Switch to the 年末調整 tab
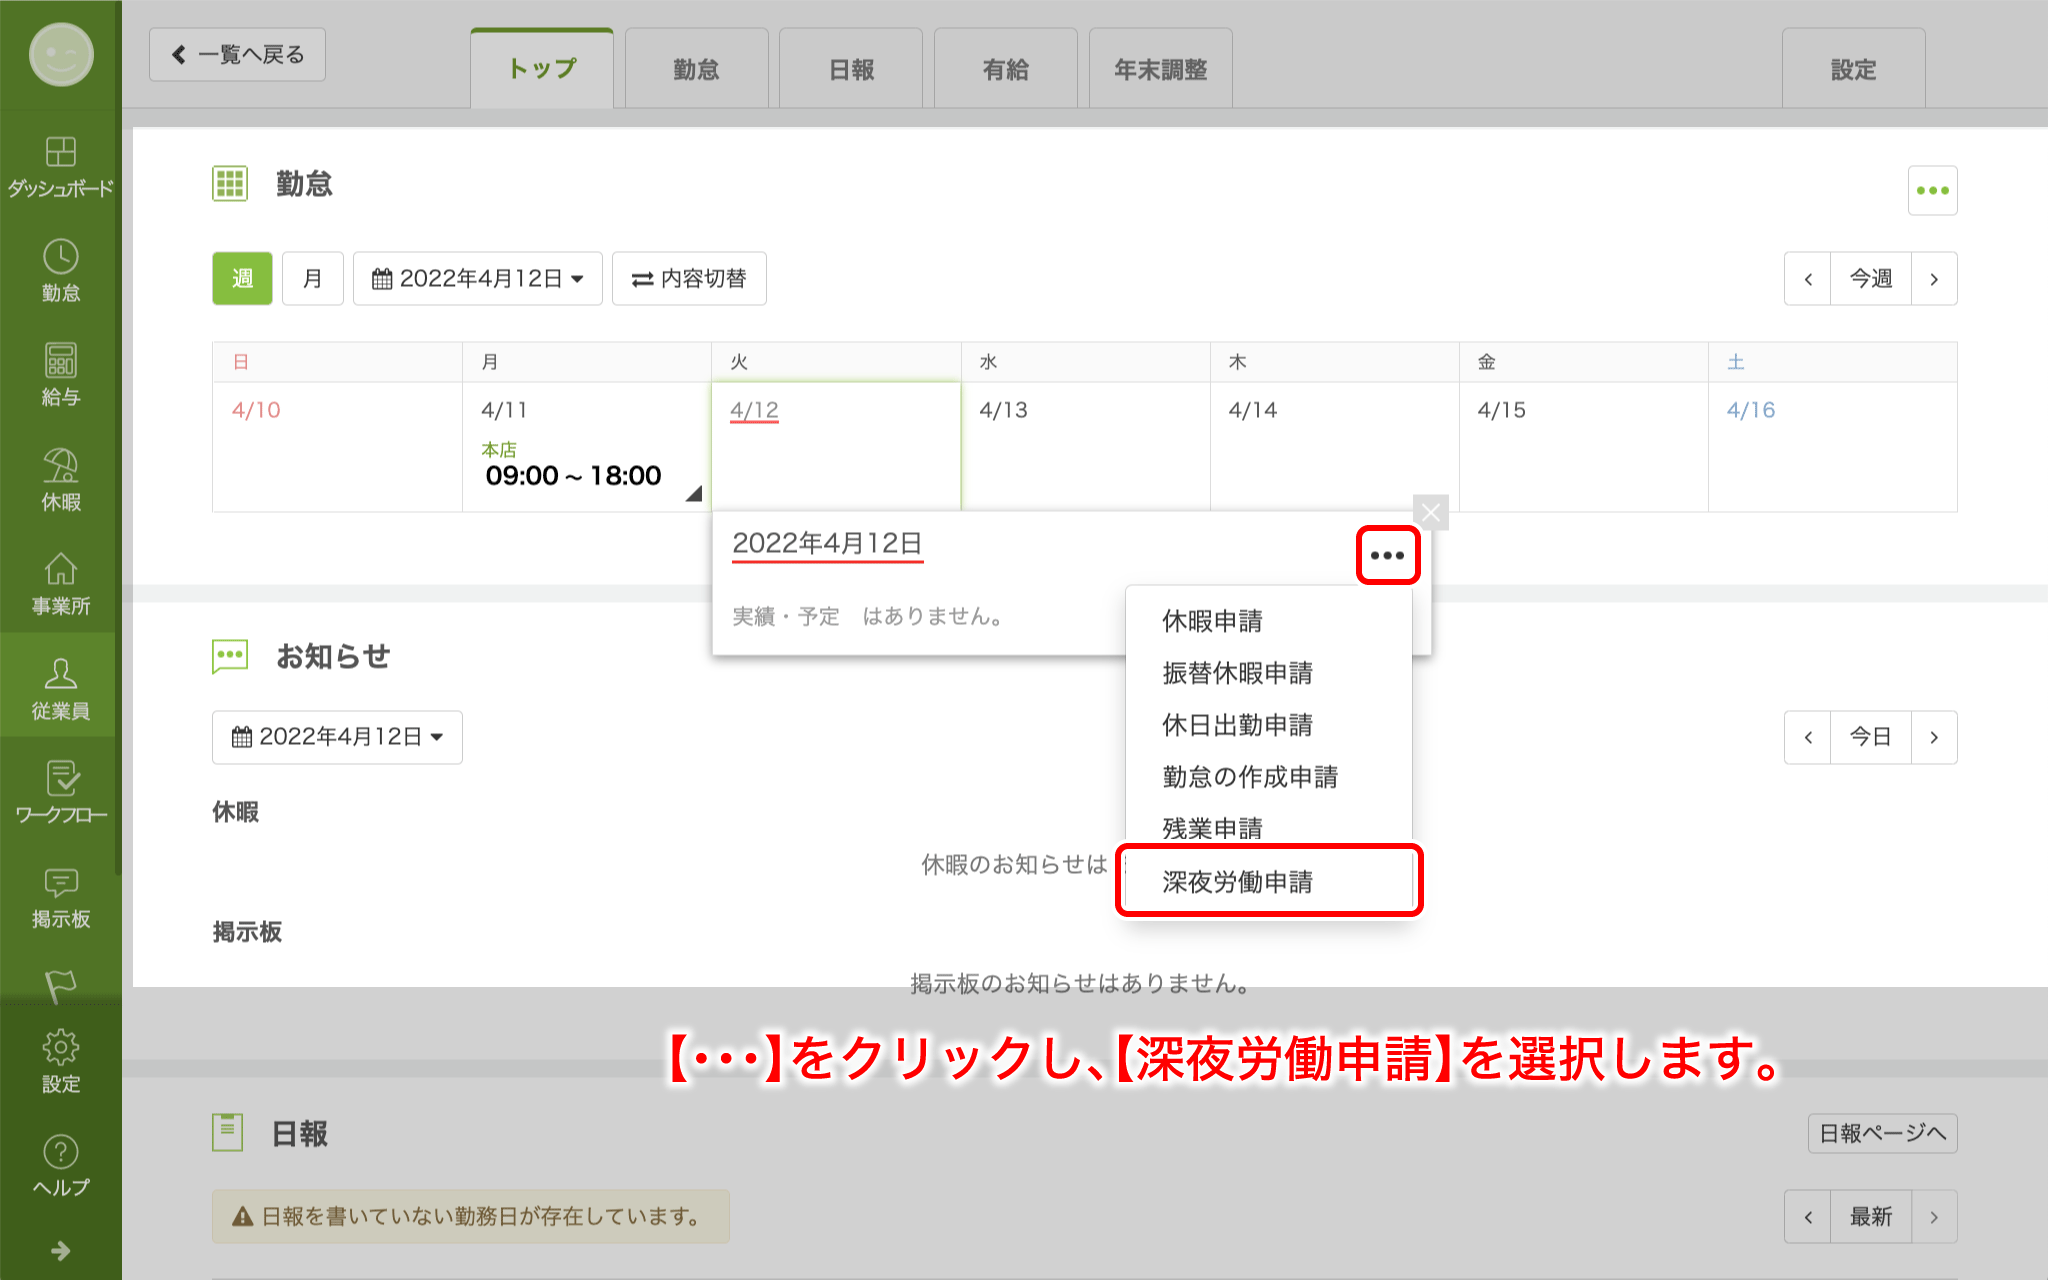The image size is (2048, 1280). tap(1160, 69)
